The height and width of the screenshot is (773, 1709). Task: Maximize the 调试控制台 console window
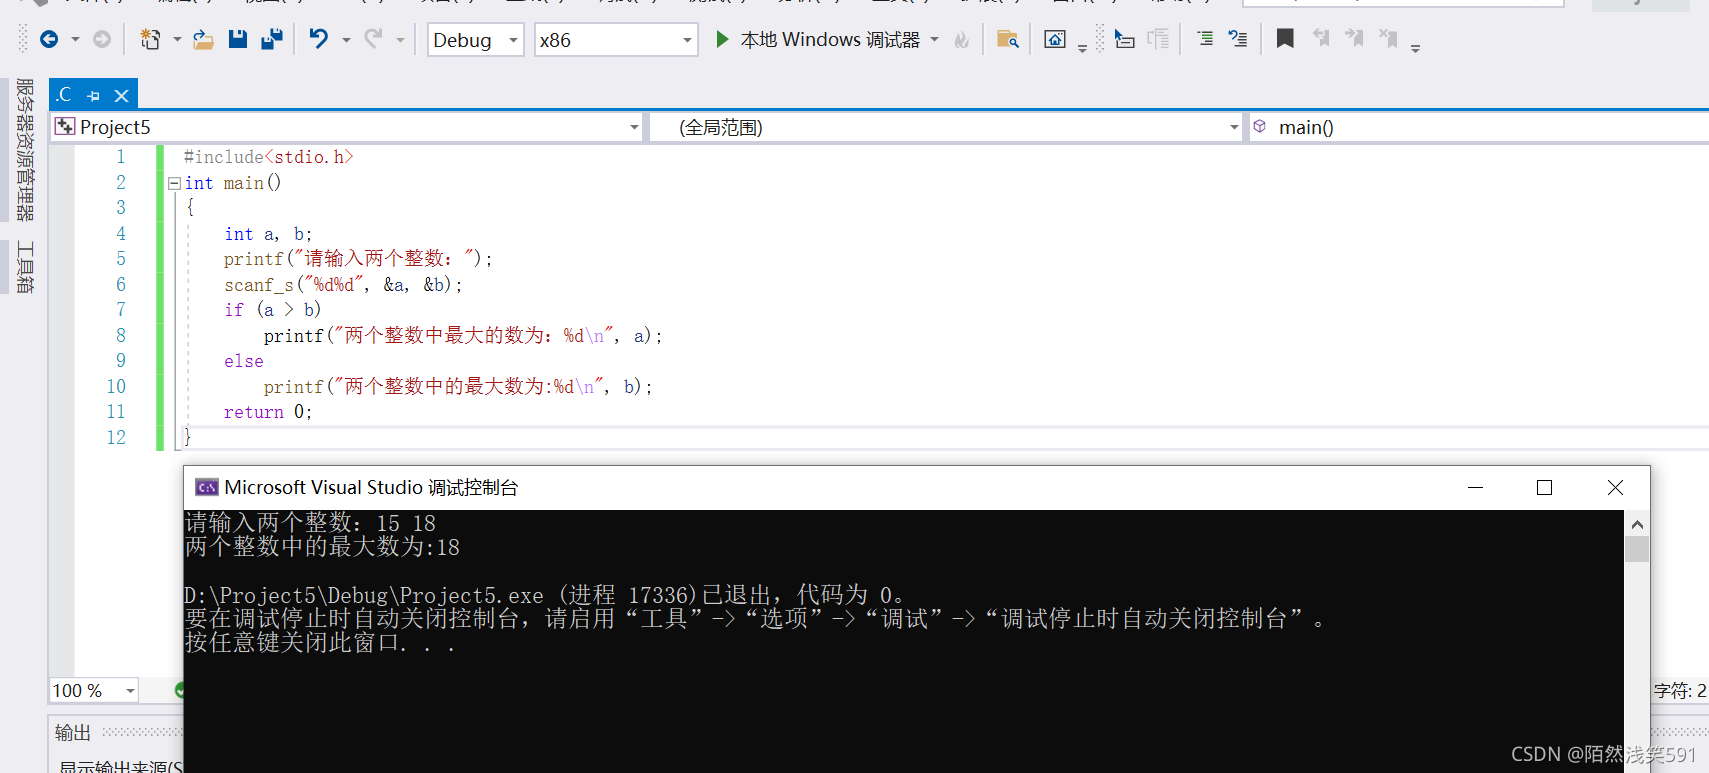coord(1544,487)
